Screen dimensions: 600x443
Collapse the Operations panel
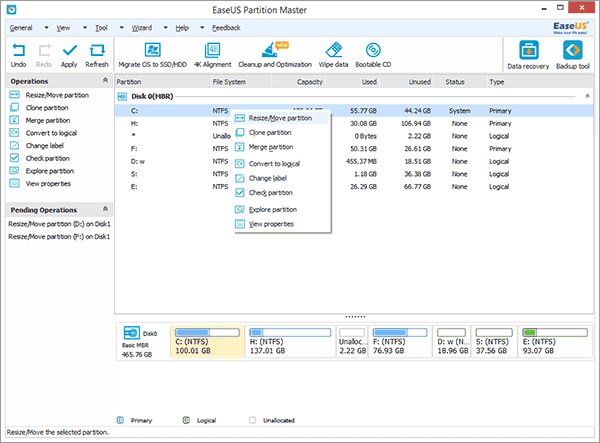(105, 80)
